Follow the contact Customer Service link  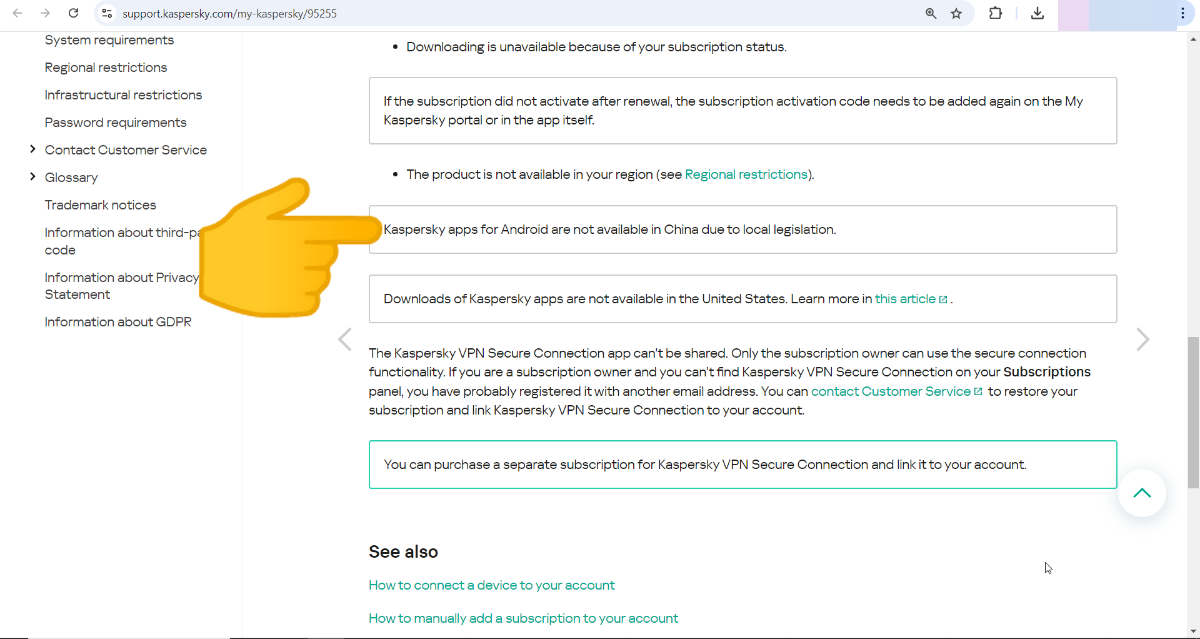[x=897, y=391]
